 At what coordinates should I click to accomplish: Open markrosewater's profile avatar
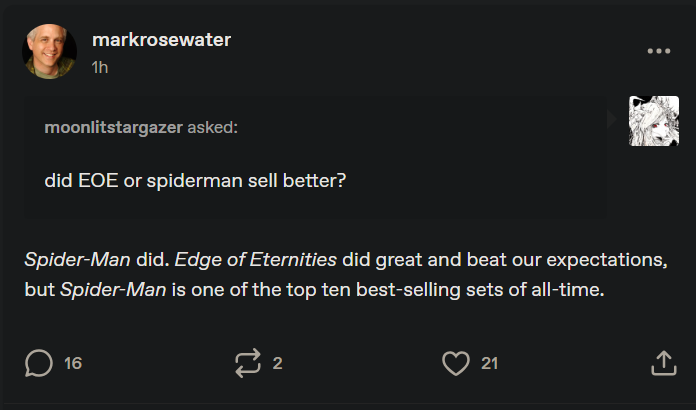49,51
